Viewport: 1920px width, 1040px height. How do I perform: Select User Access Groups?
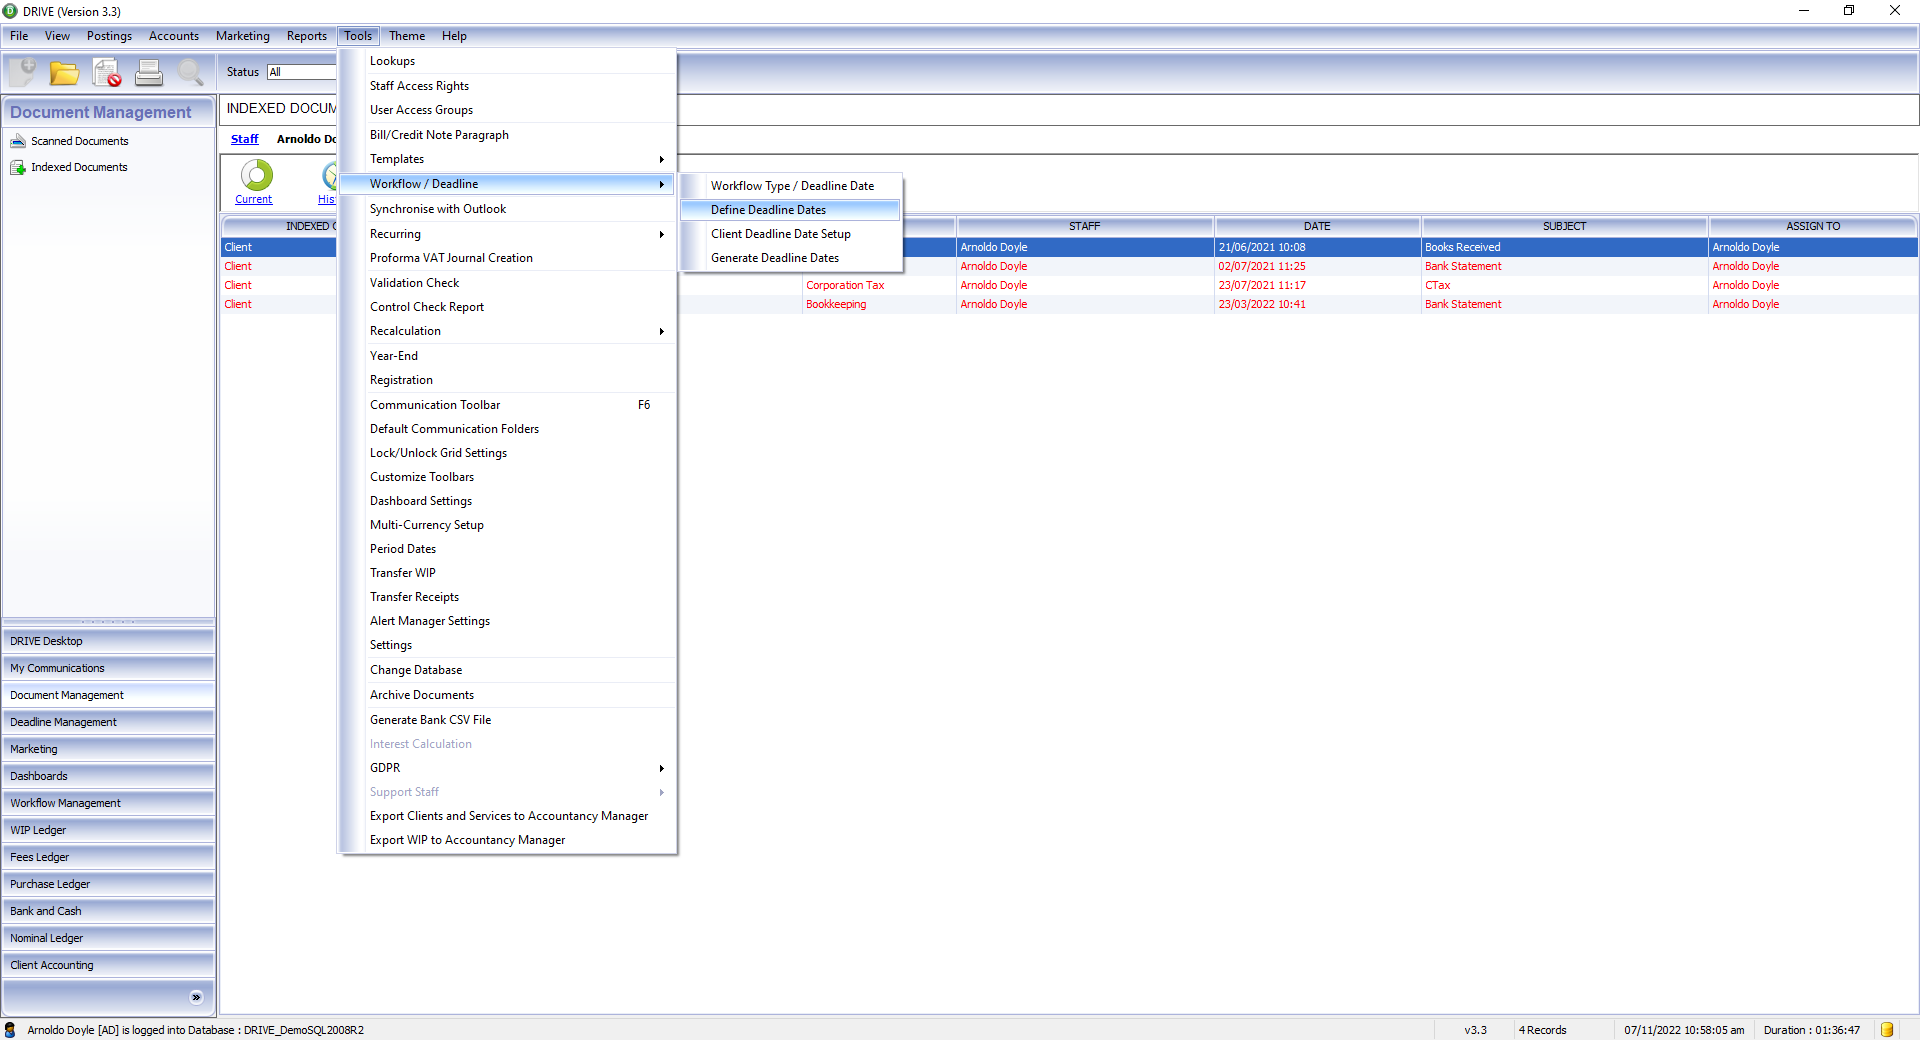point(507,110)
